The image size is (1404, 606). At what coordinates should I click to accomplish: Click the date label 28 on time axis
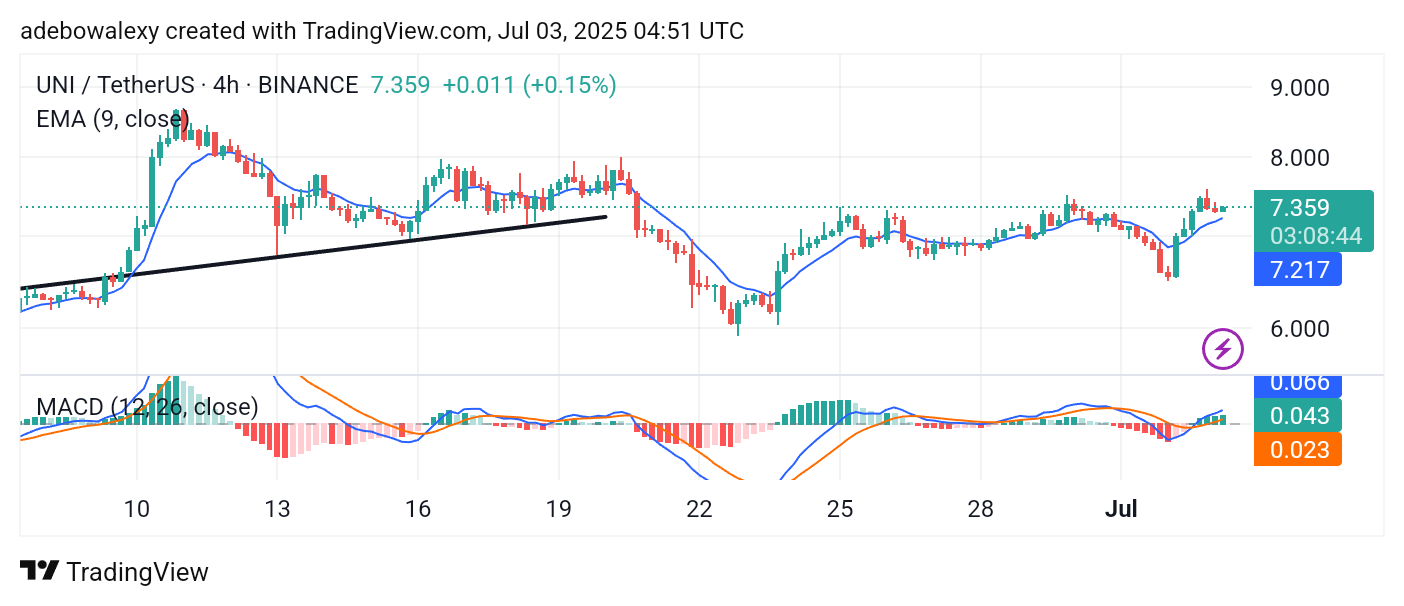click(981, 509)
